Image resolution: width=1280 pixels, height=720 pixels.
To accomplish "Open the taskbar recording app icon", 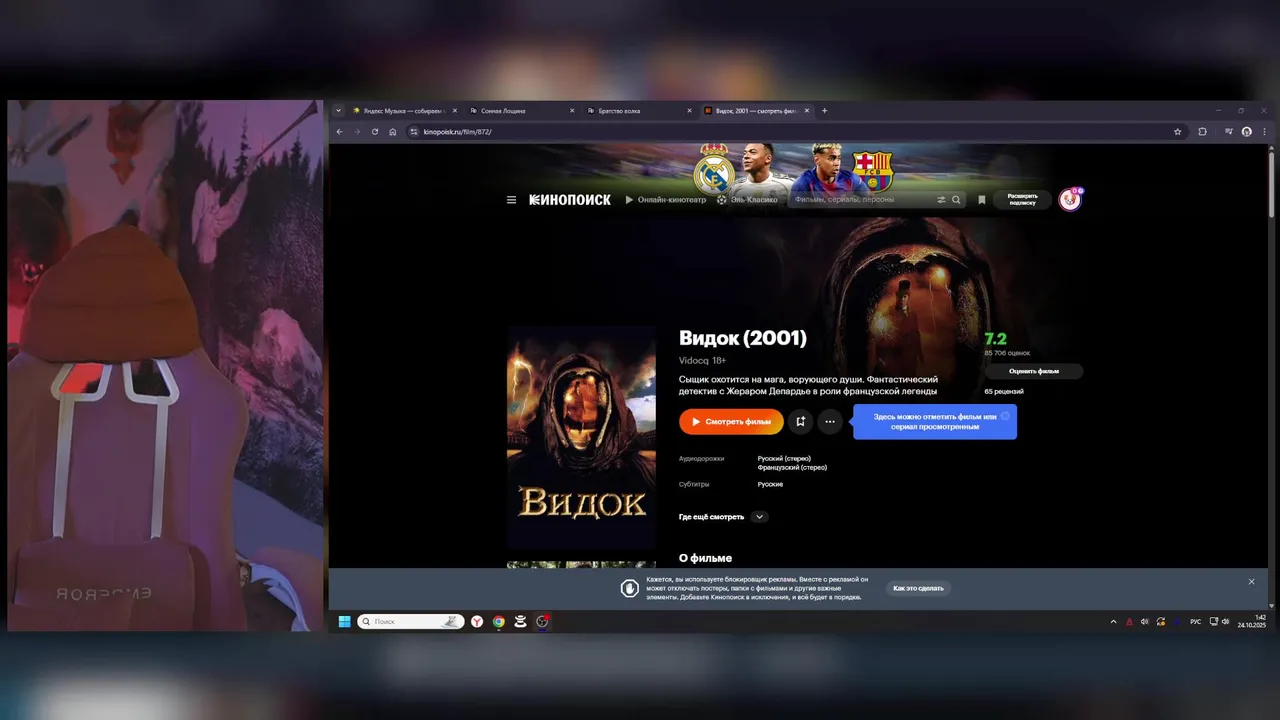I will pyautogui.click(x=542, y=621).
